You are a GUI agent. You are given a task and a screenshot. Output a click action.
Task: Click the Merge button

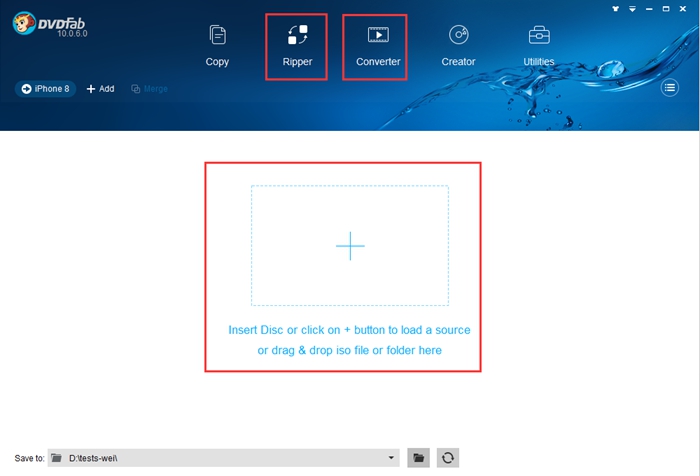150,89
